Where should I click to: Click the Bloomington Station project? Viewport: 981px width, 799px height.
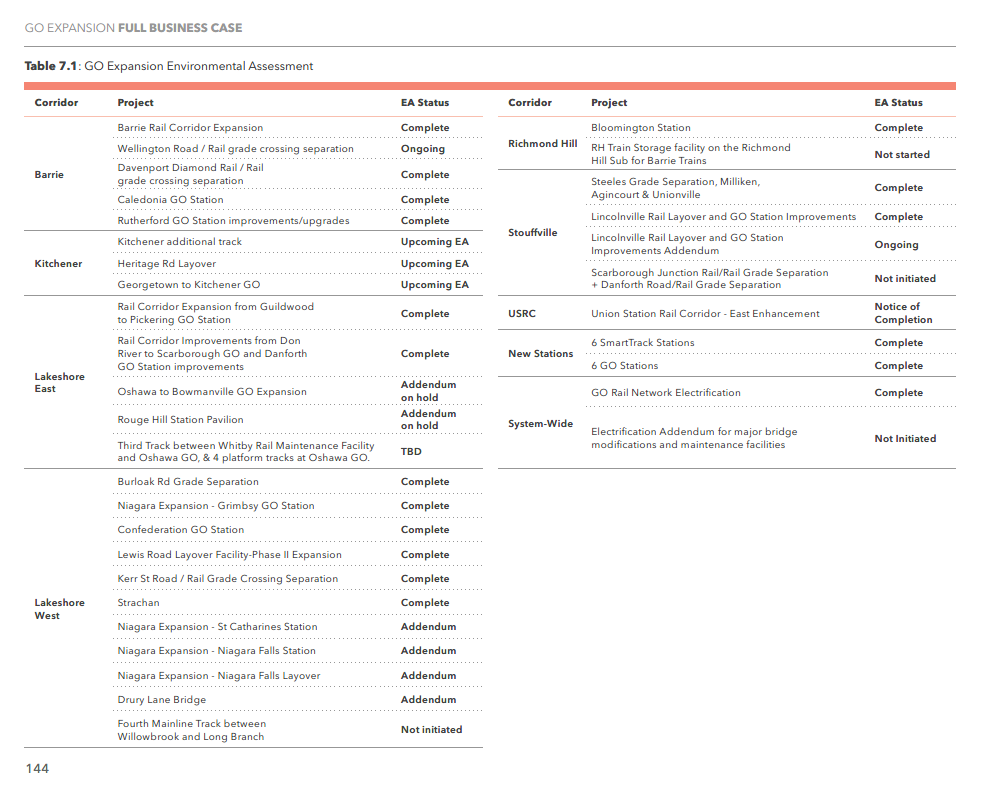pos(640,128)
